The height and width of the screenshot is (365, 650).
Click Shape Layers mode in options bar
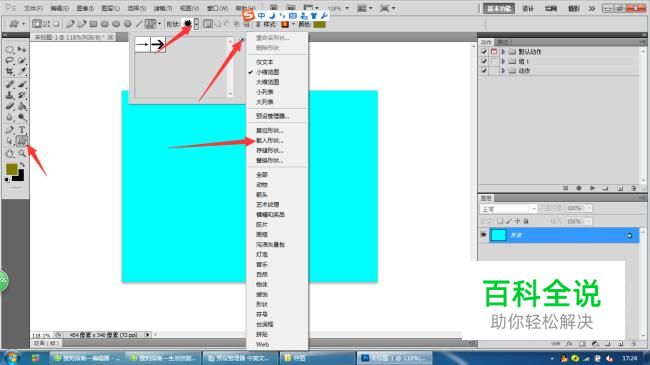pos(37,24)
